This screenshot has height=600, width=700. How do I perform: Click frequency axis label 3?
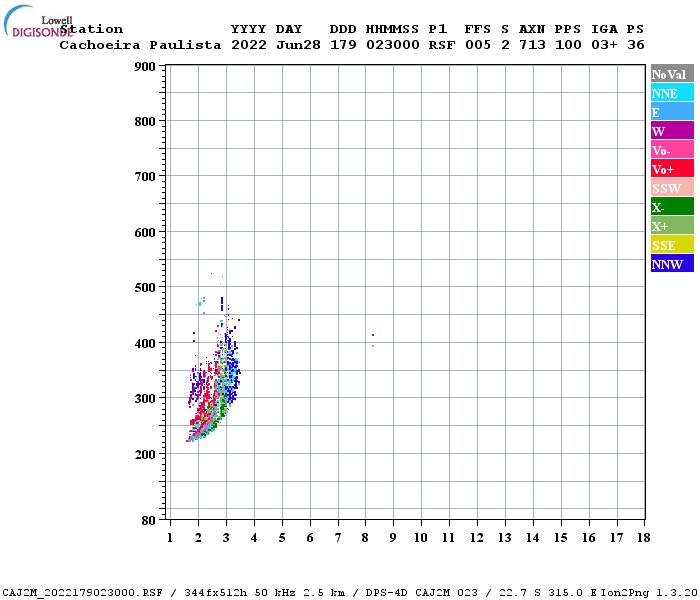click(226, 538)
